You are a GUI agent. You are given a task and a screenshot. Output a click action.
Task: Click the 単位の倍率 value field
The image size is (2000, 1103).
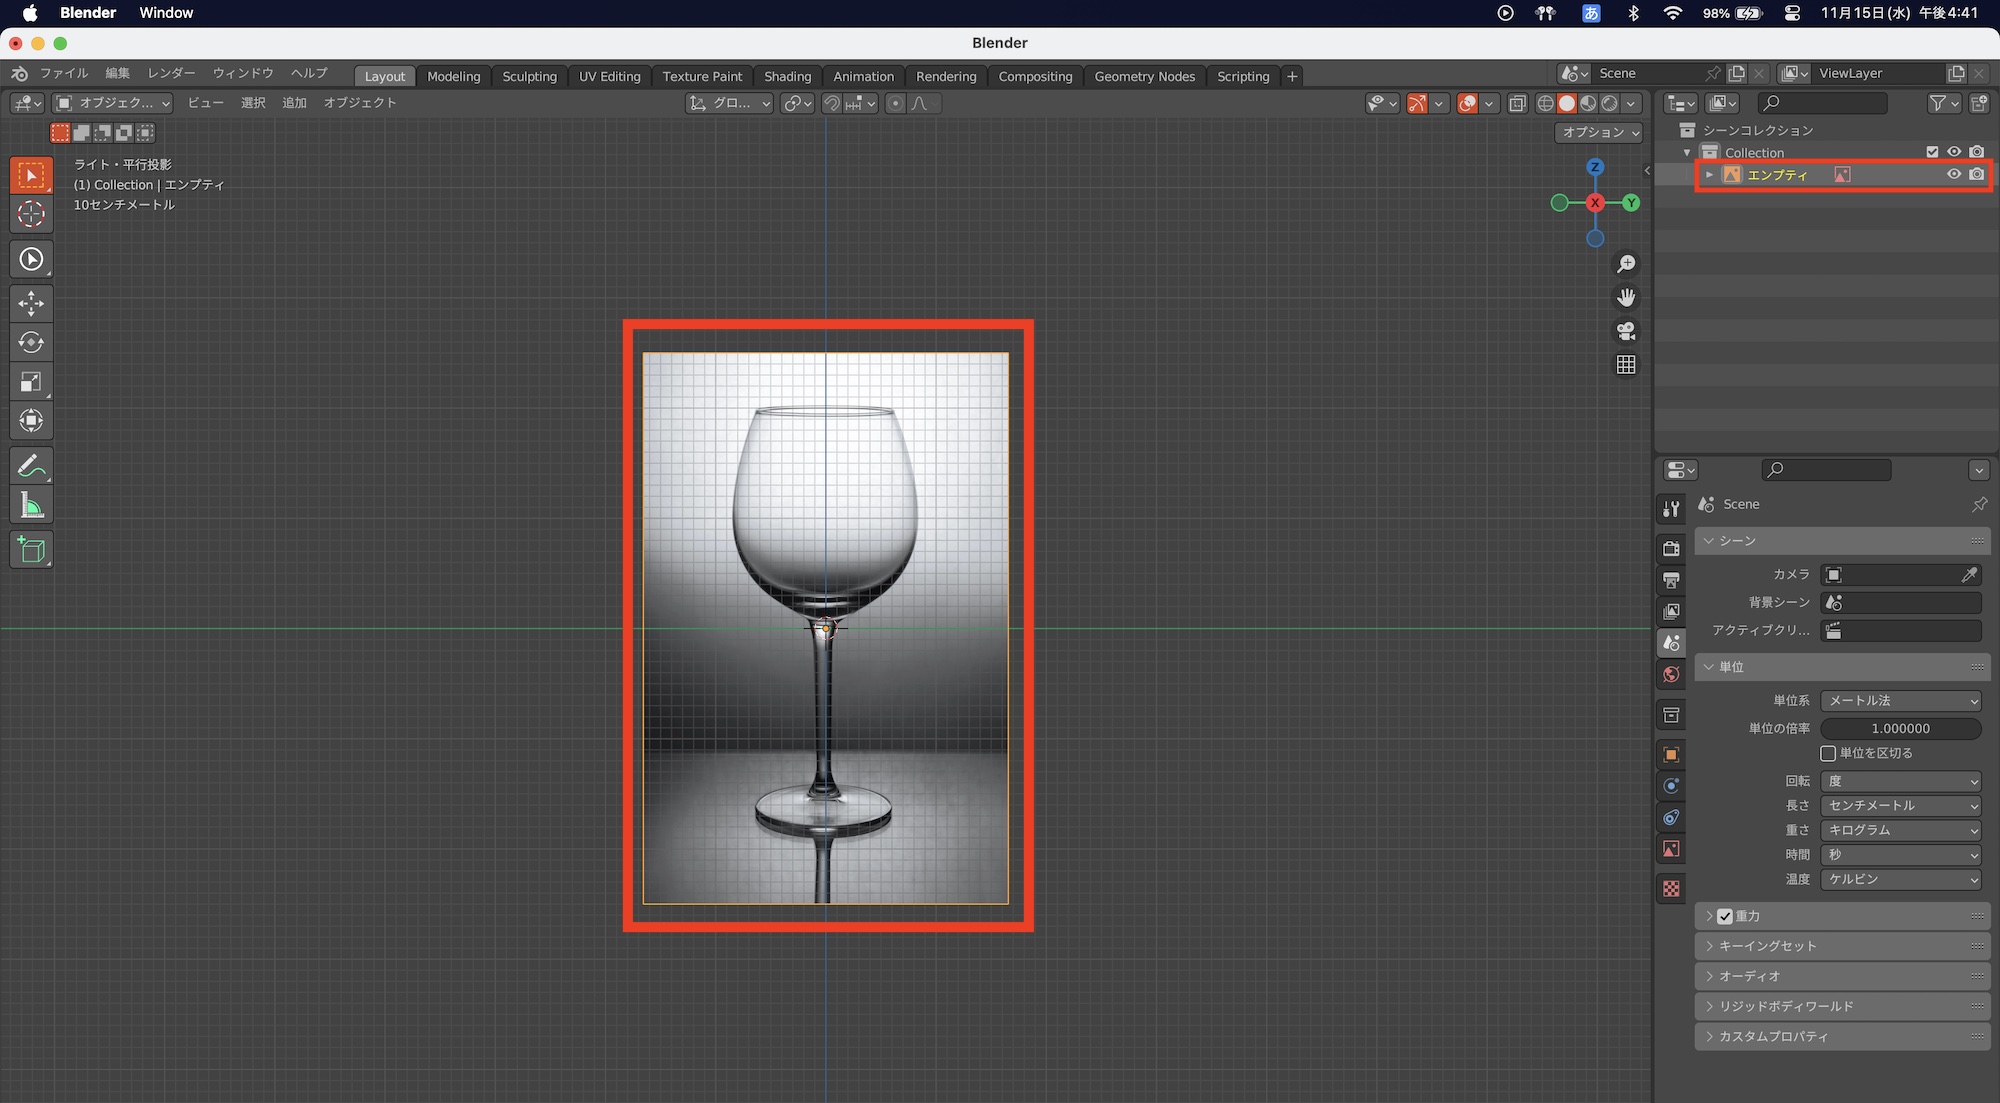tap(1900, 728)
